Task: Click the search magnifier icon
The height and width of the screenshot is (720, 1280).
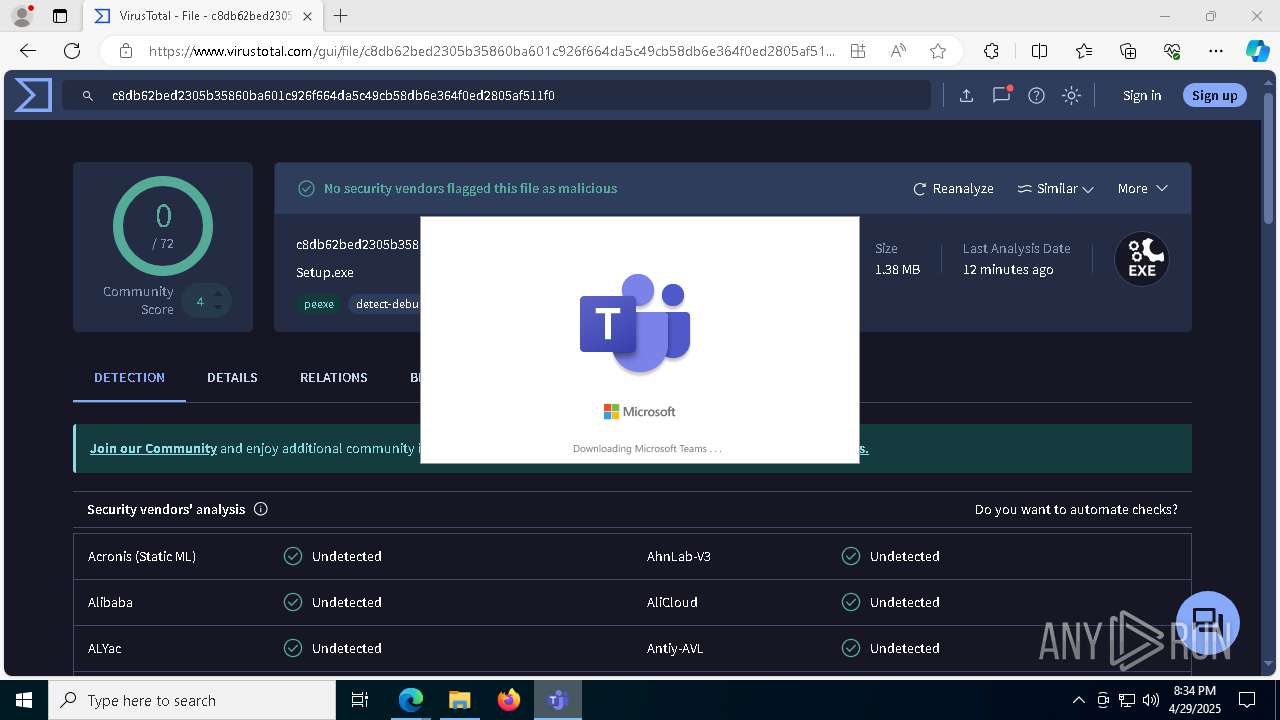Action: [x=88, y=96]
